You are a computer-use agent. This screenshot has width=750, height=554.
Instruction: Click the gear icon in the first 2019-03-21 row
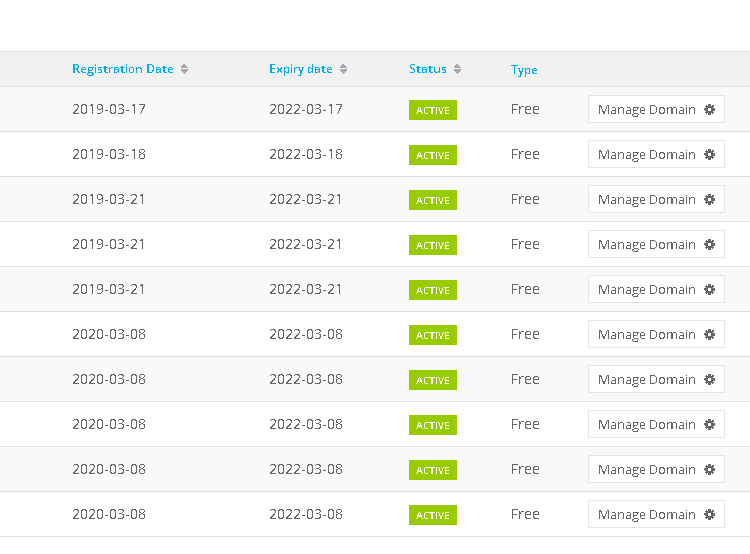tap(709, 199)
